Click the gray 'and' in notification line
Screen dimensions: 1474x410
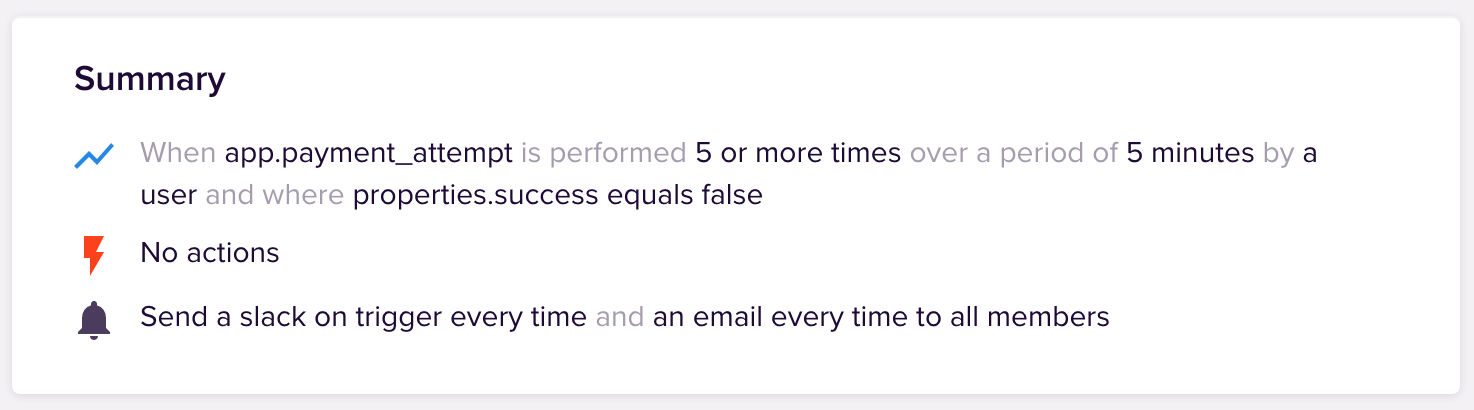coord(619,318)
